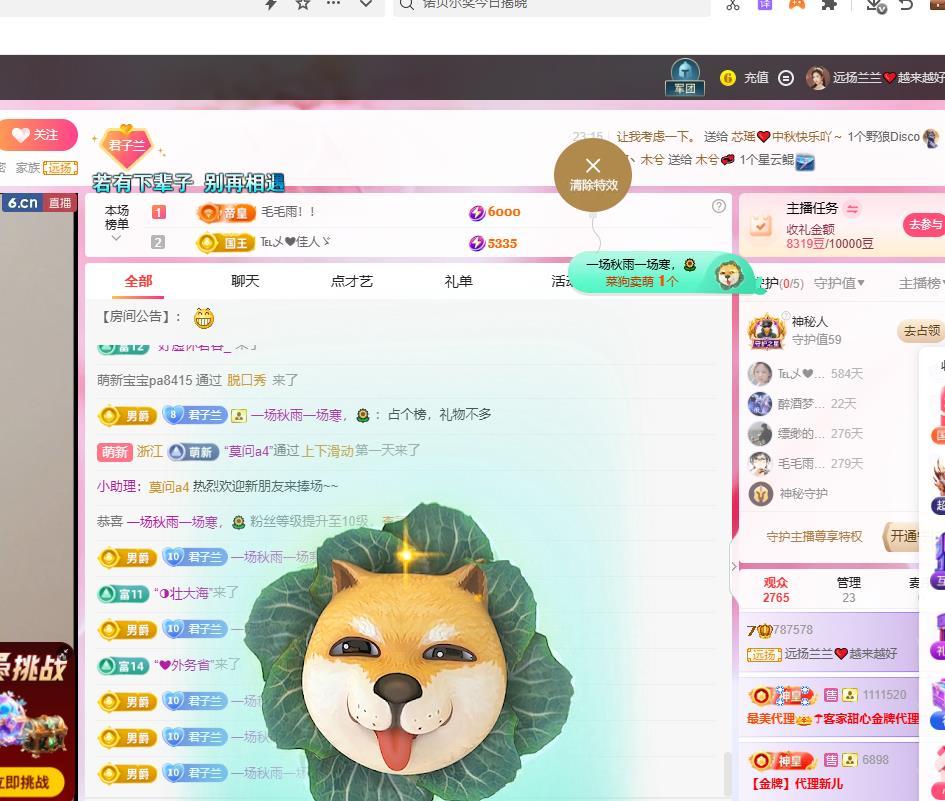Open the 守护值 sort dropdown
Image resolution: width=945 pixels, height=801 pixels.
[838, 283]
